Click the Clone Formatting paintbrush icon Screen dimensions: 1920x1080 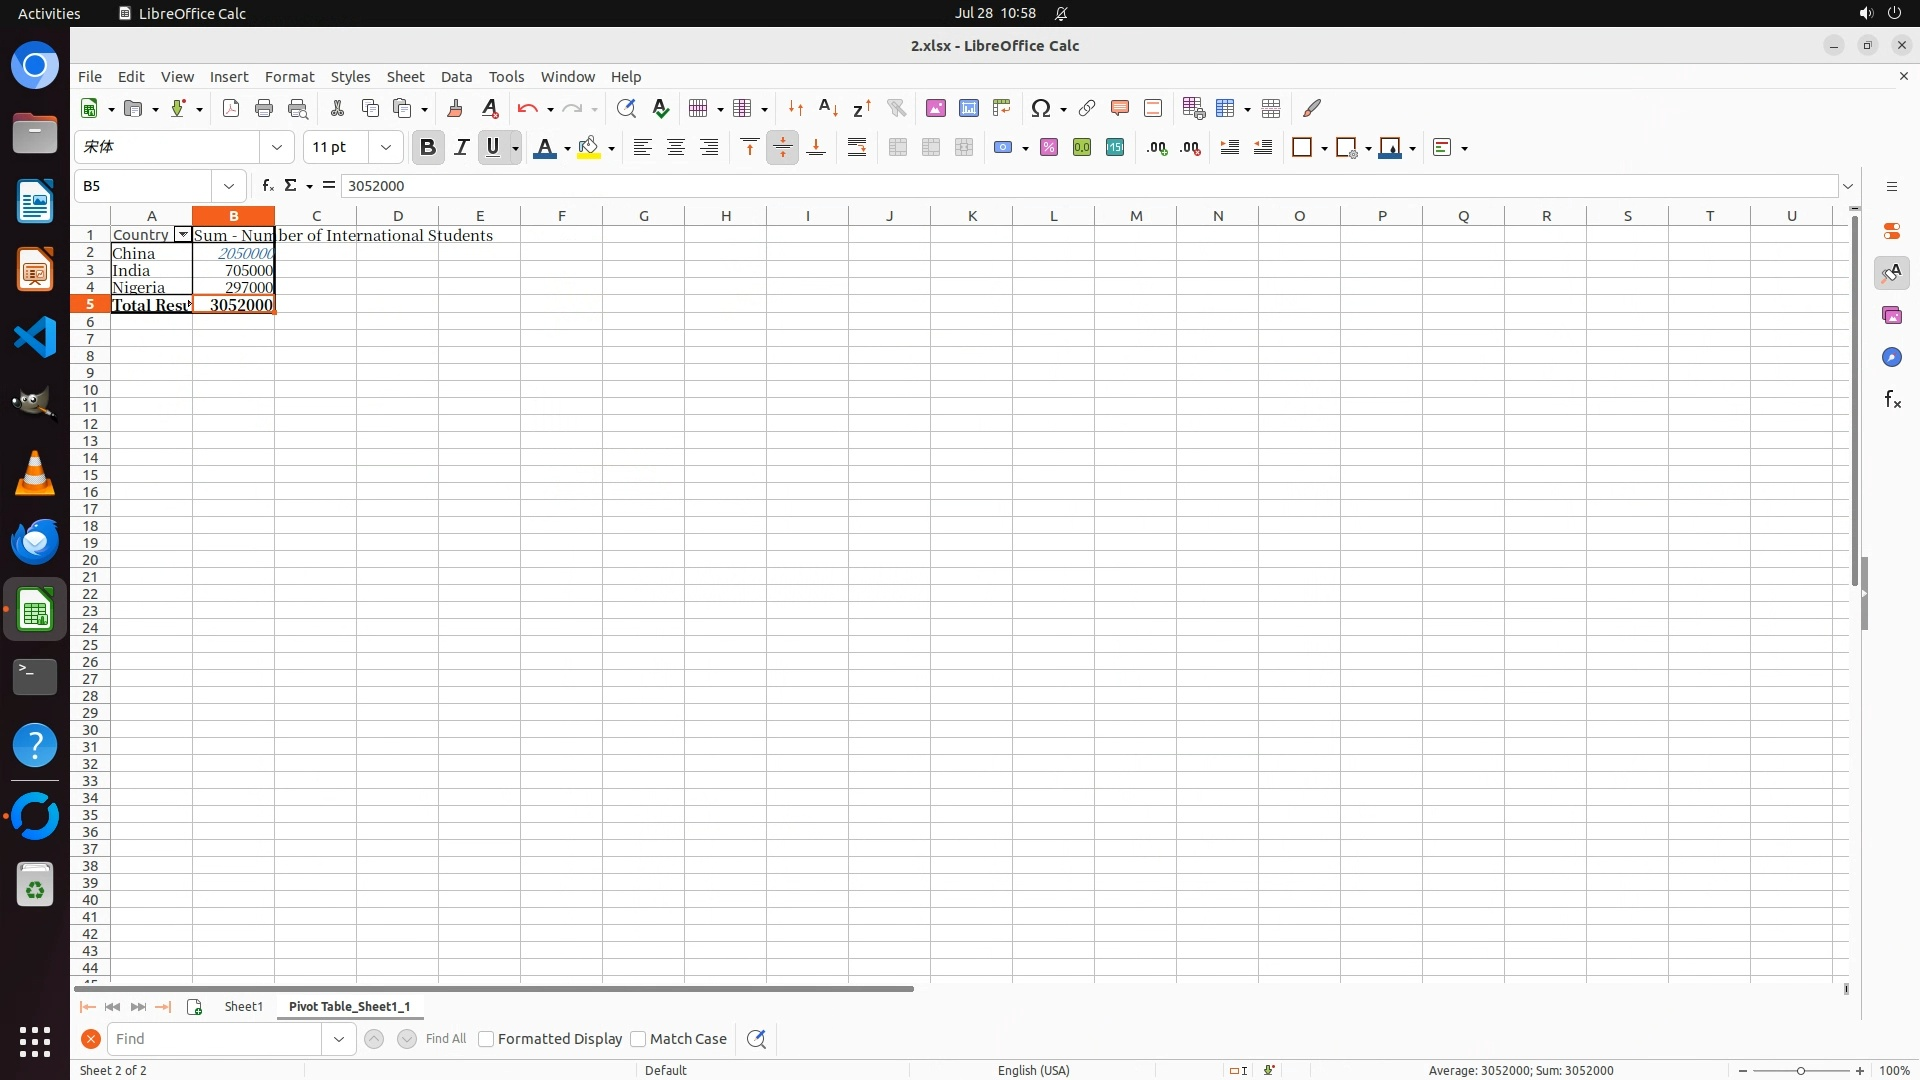pyautogui.click(x=455, y=108)
